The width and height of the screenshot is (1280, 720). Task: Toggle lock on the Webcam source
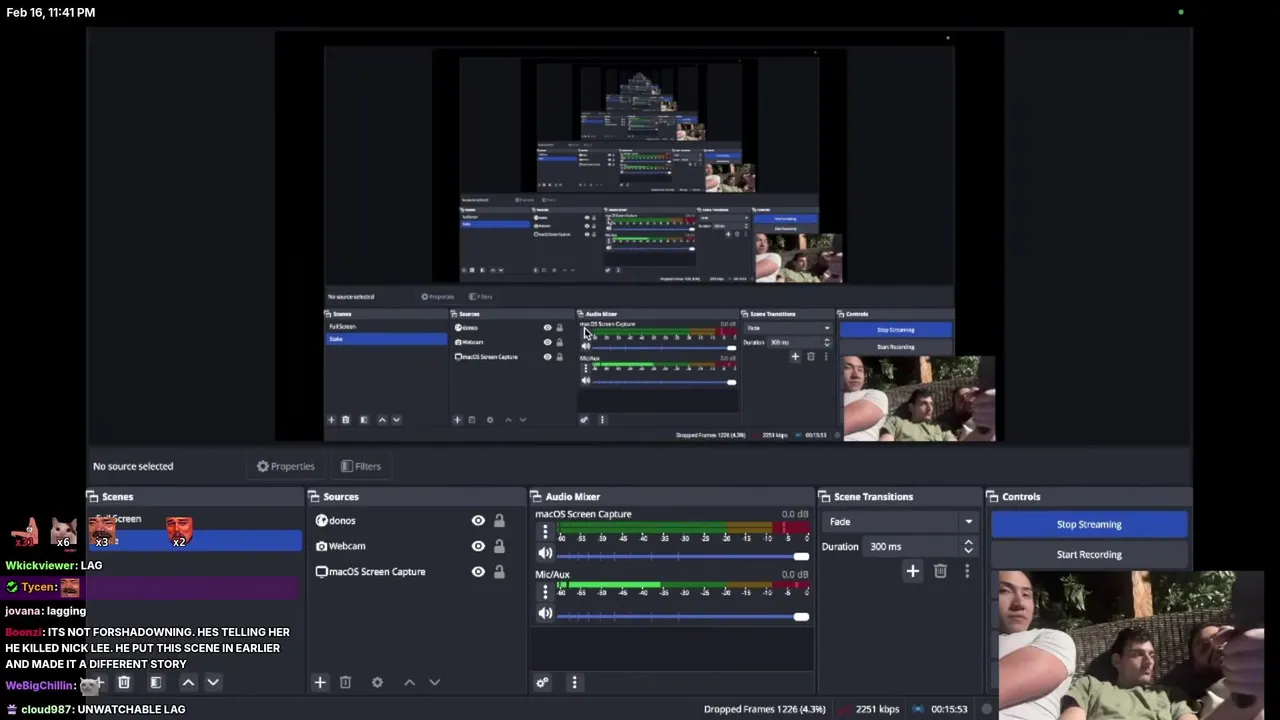[x=499, y=546]
